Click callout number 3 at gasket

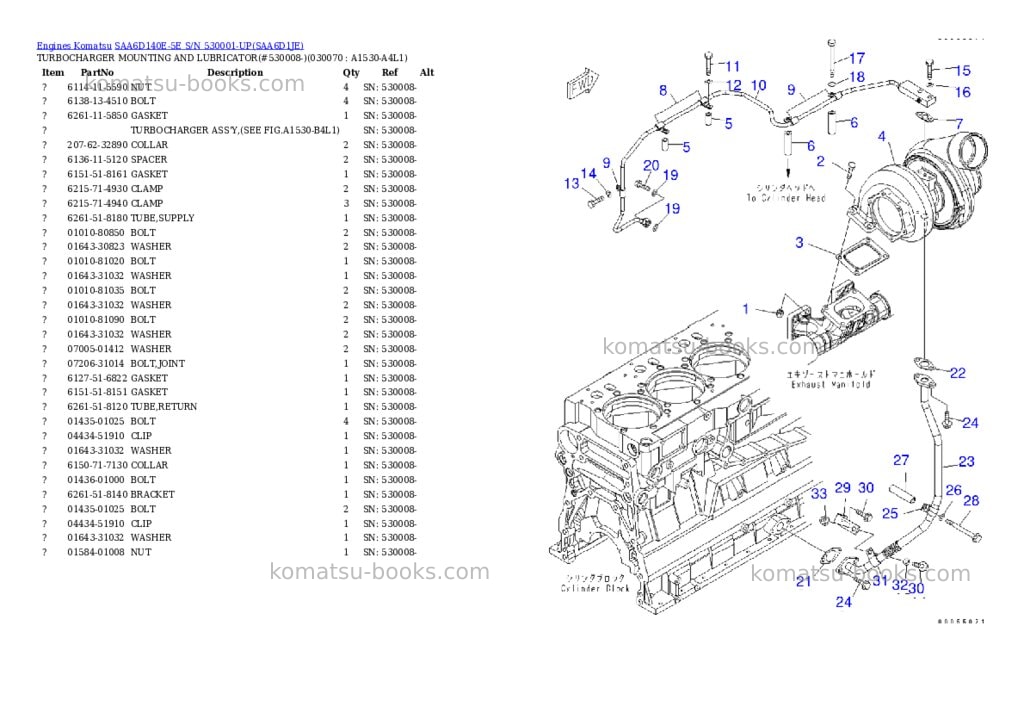point(799,243)
